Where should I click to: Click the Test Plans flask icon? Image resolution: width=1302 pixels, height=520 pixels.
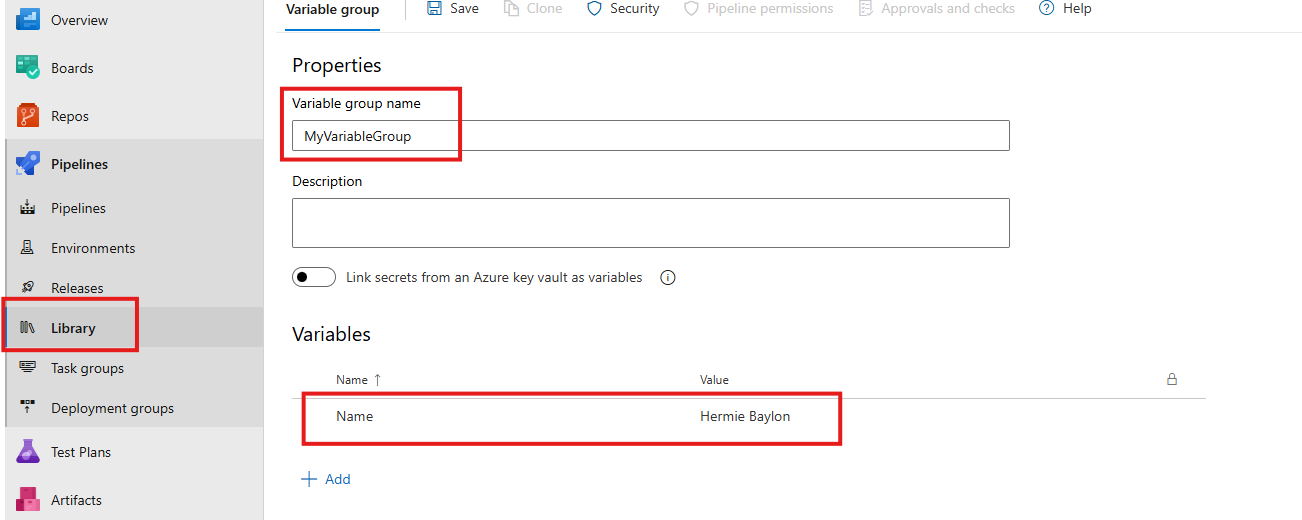[x=27, y=452]
